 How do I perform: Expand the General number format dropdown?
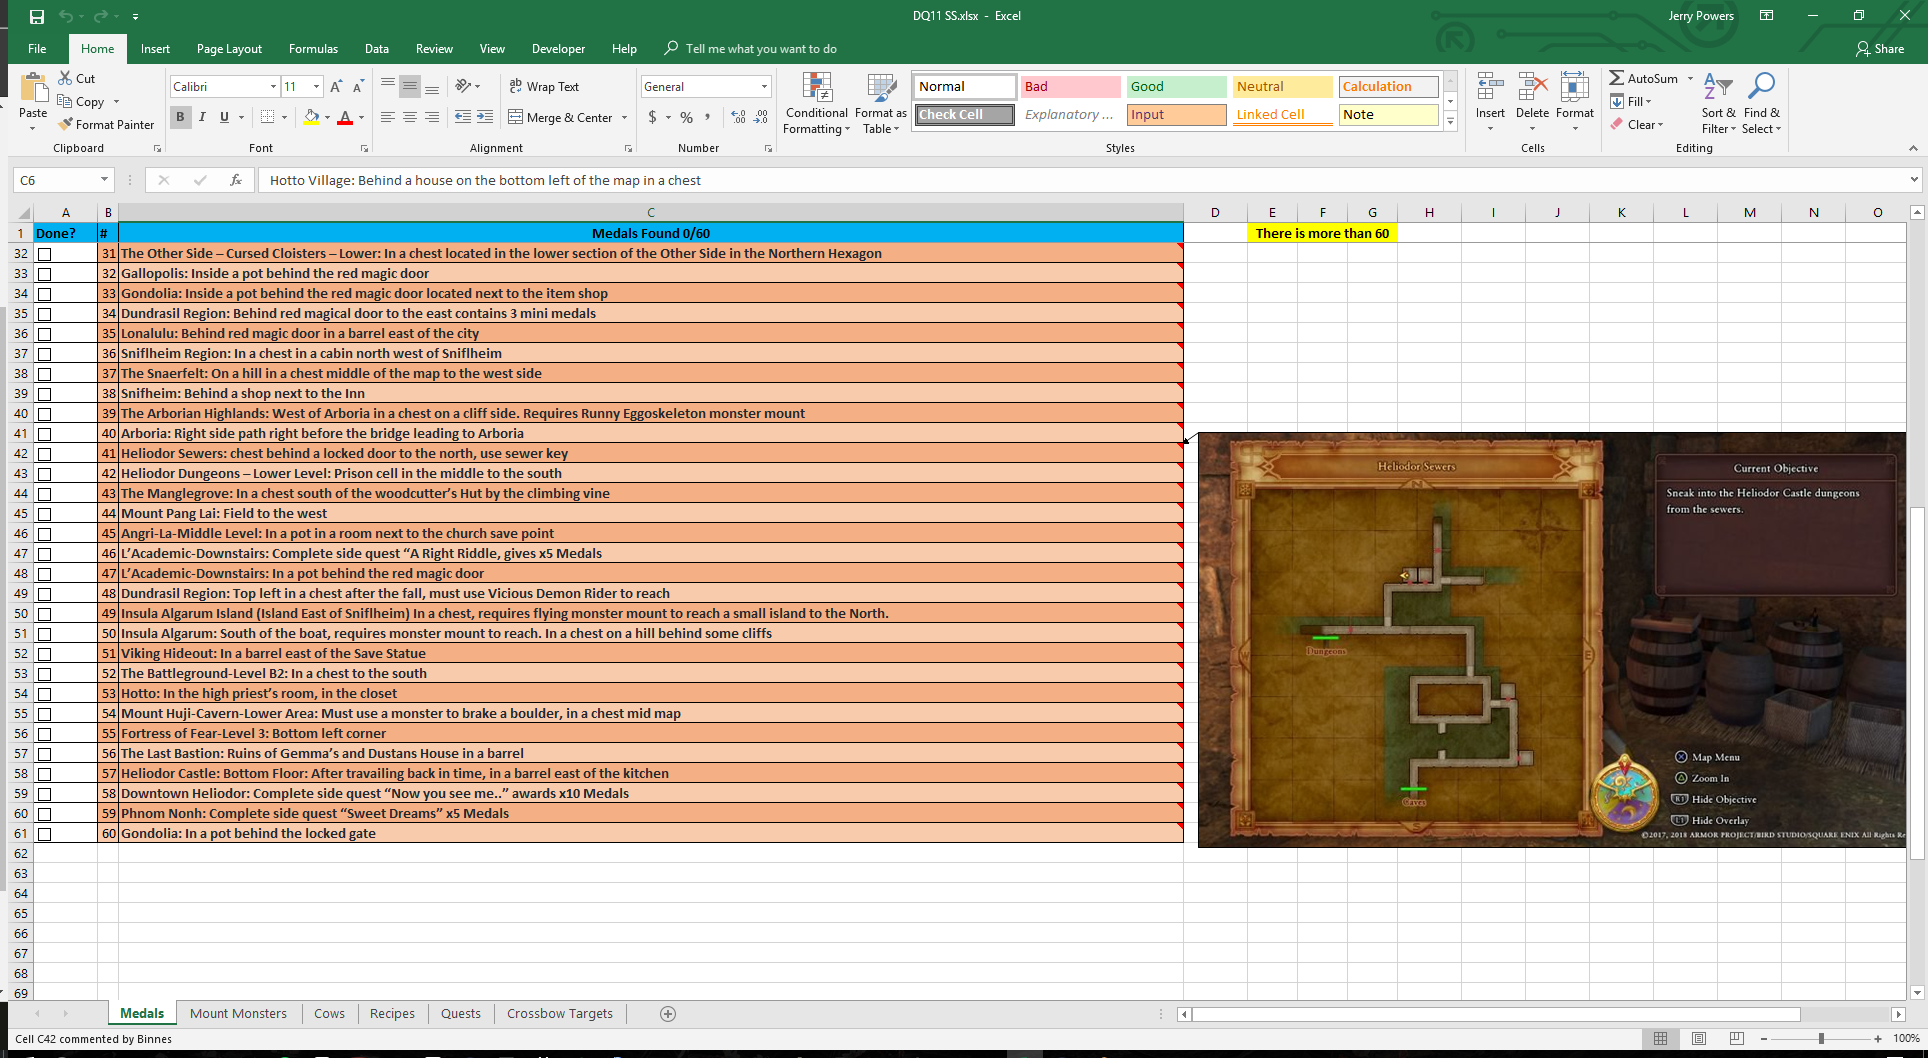[764, 87]
